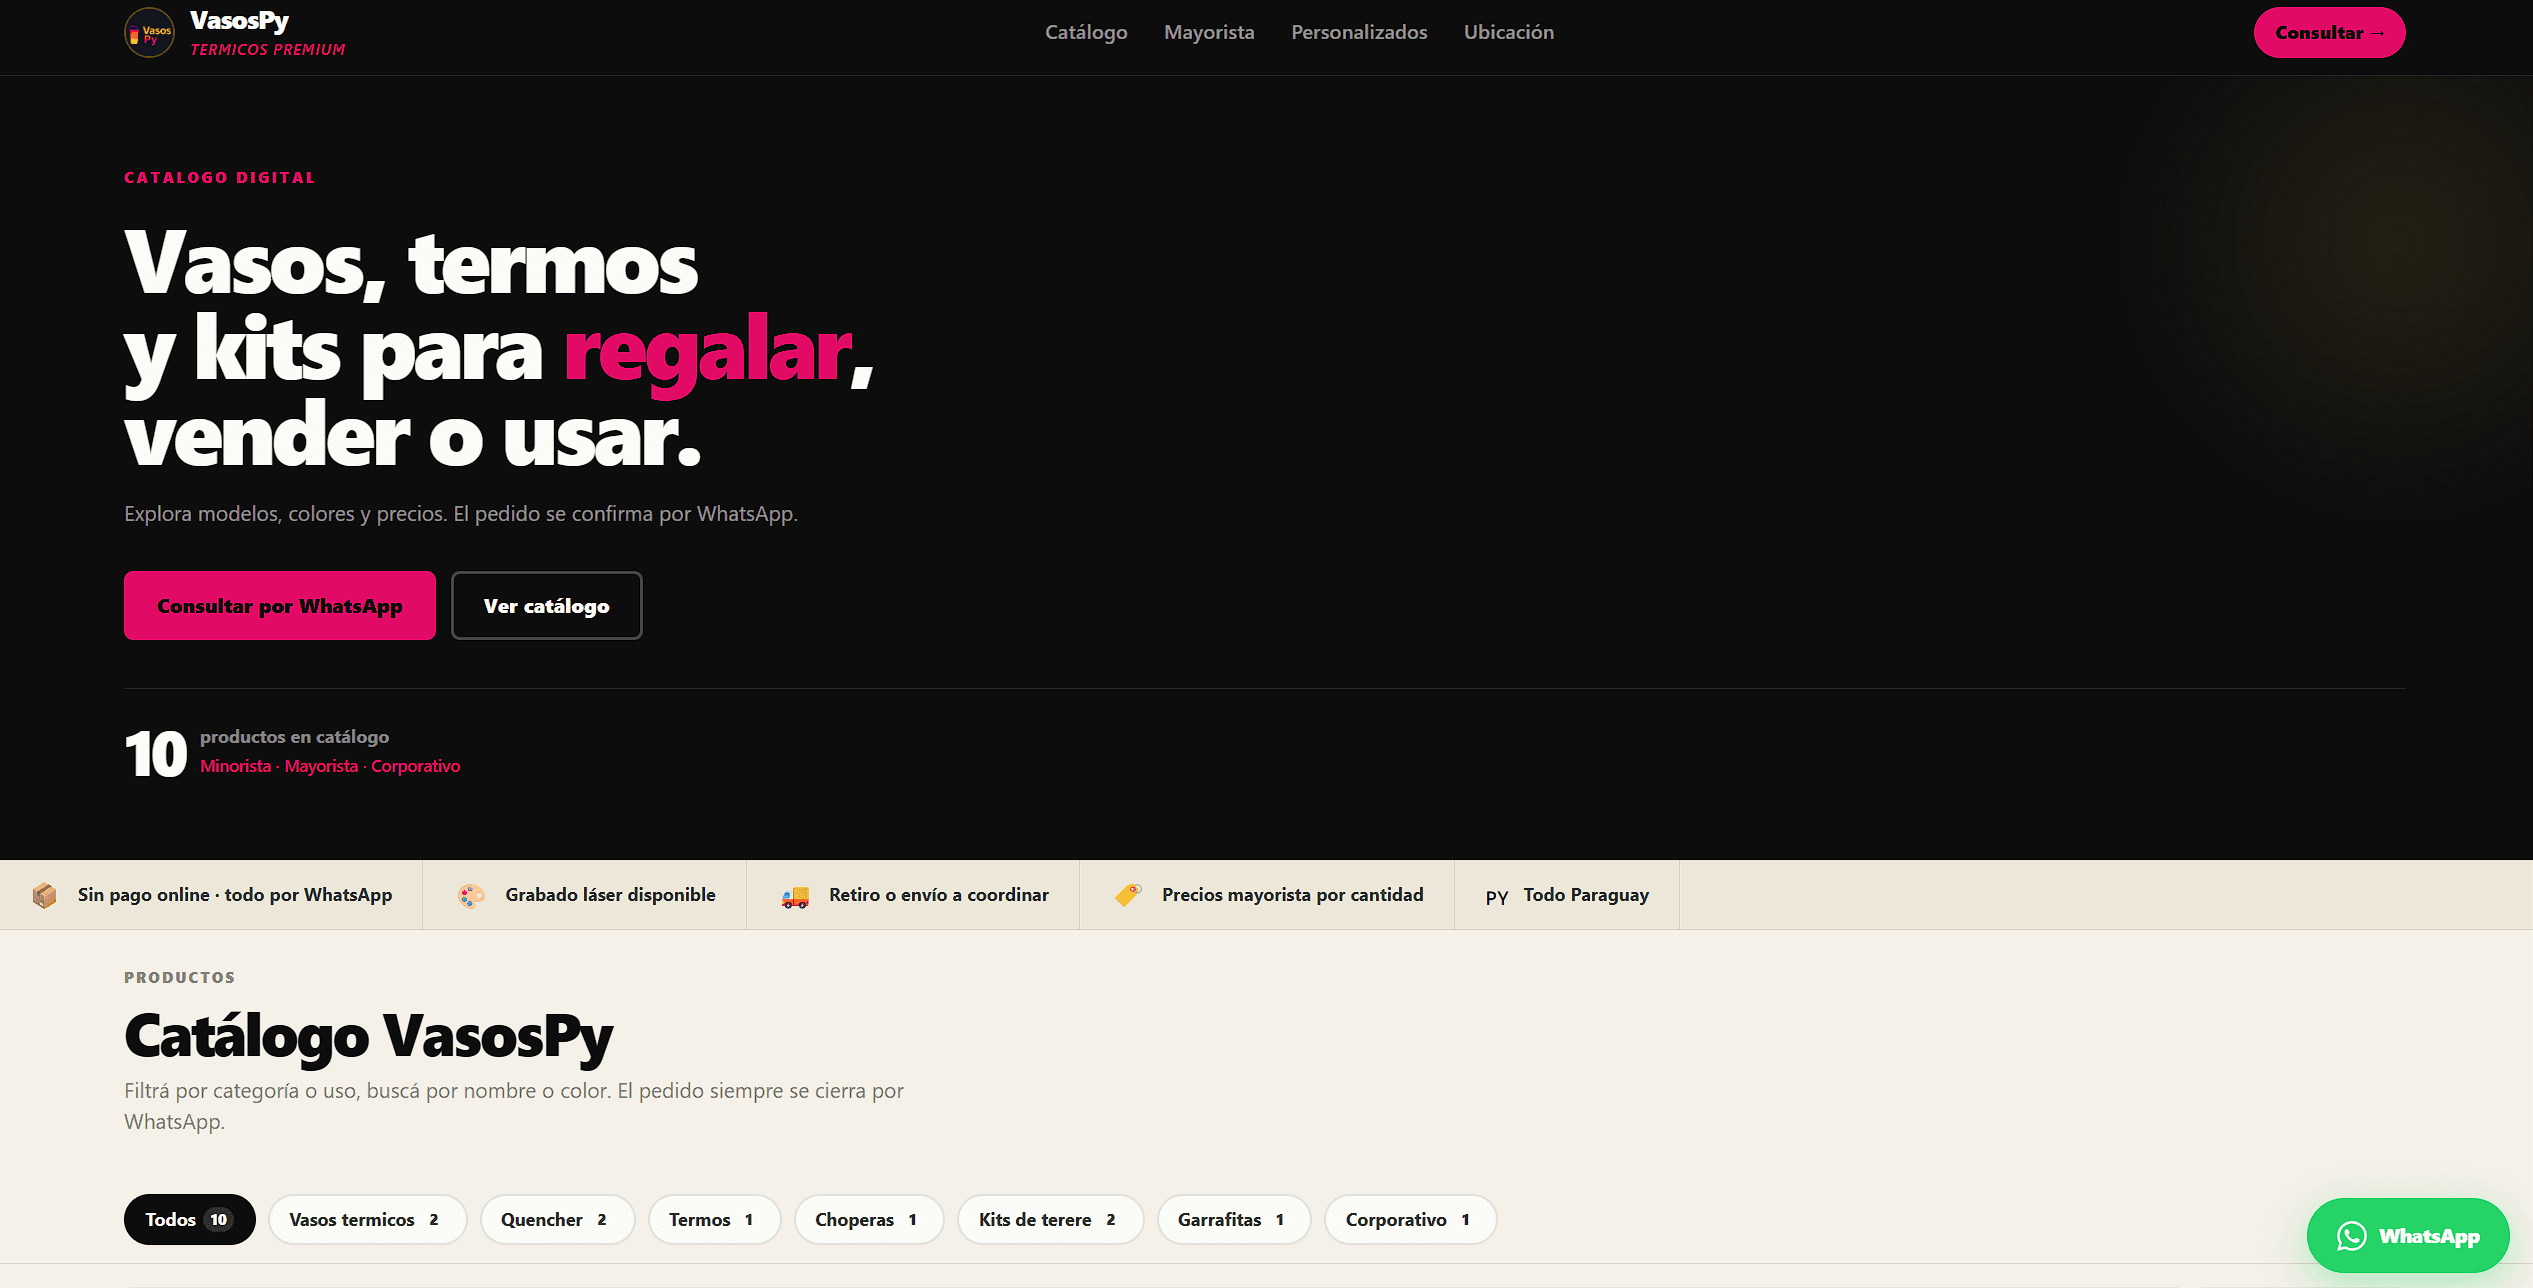The height and width of the screenshot is (1288, 2533).
Task: Click the VasosPy brand name link
Action: pos(239,21)
